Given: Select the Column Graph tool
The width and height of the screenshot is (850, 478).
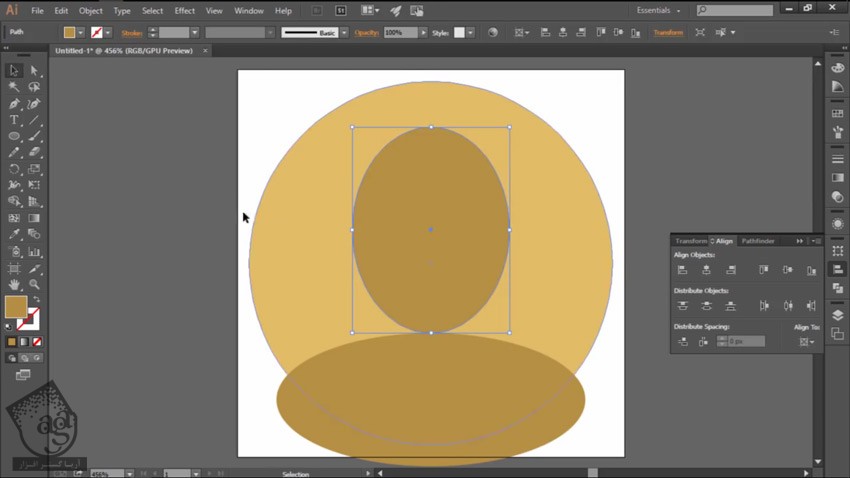Looking at the screenshot, I should coord(34,251).
